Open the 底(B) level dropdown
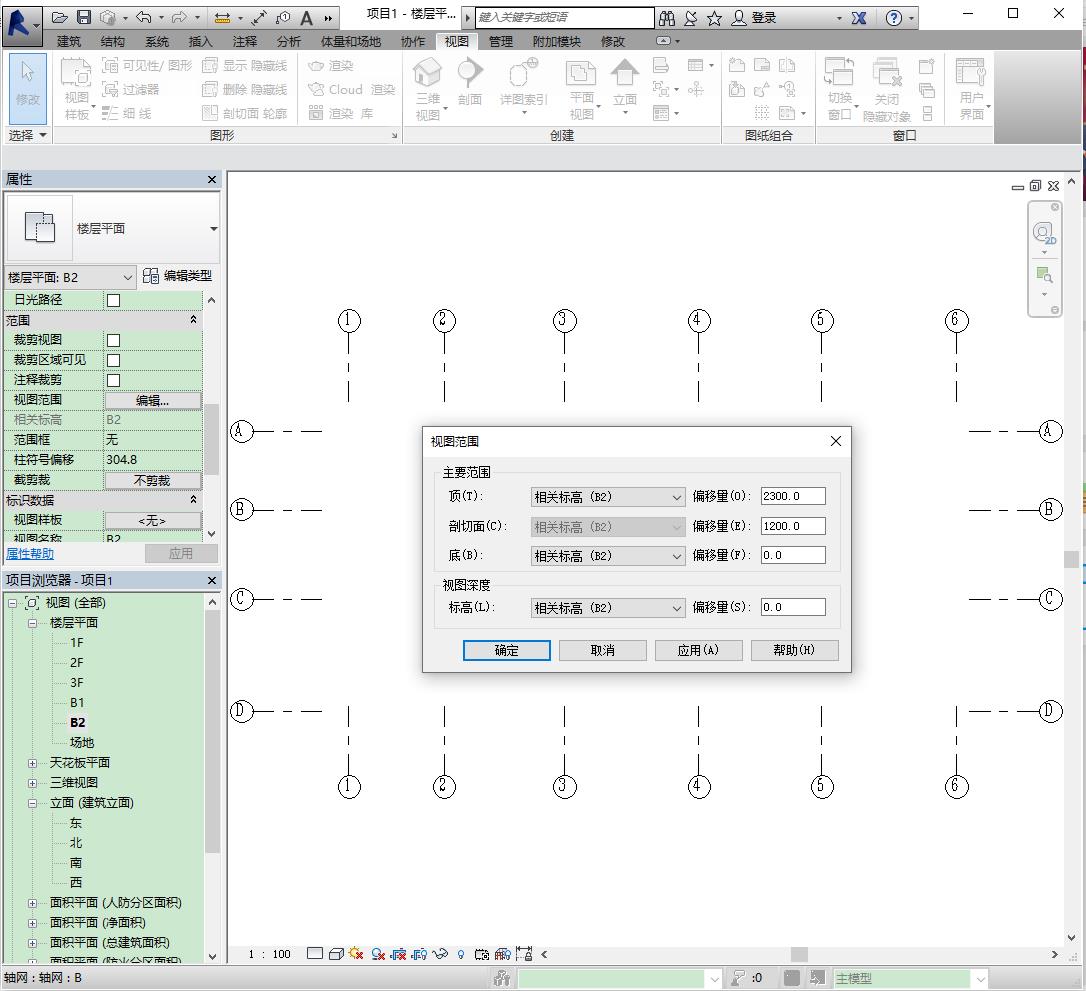This screenshot has width=1086, height=991. 608,555
